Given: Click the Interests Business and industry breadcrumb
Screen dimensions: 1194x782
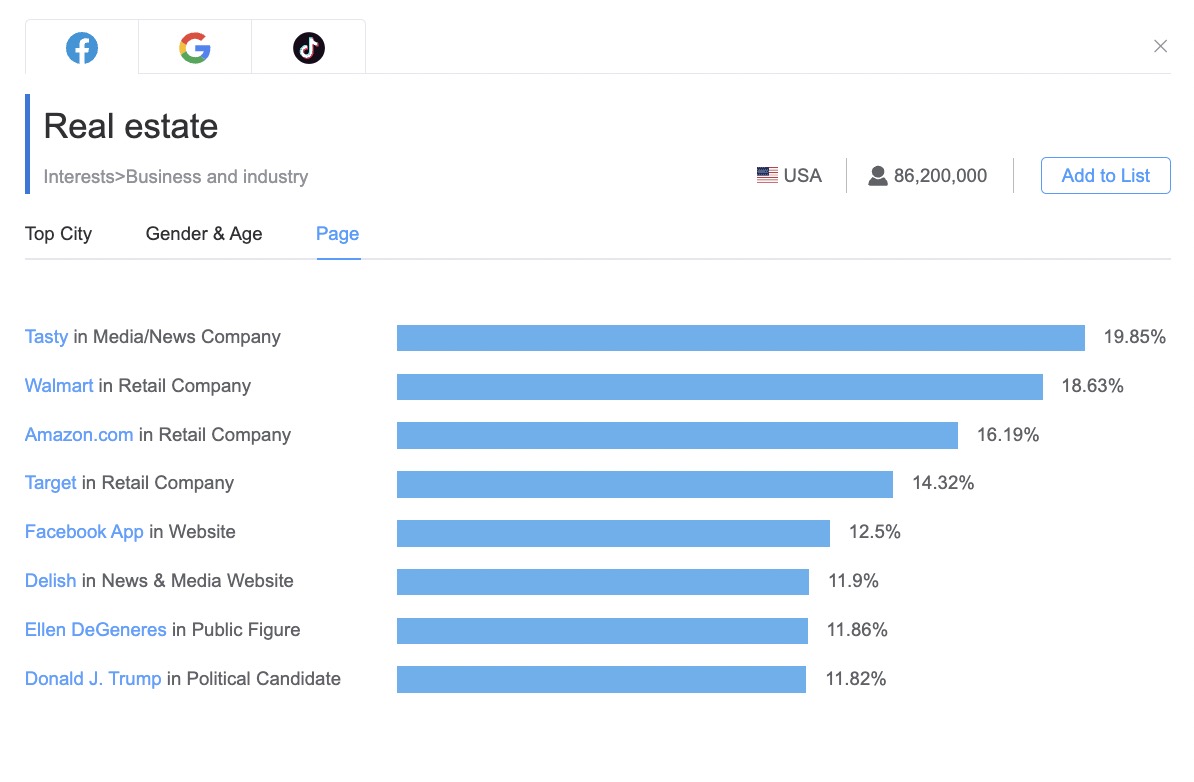Looking at the screenshot, I should [x=174, y=176].
